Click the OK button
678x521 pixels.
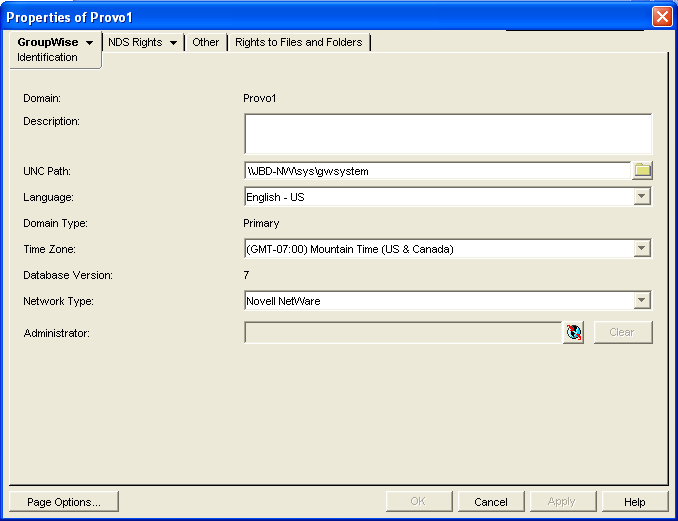(419, 502)
